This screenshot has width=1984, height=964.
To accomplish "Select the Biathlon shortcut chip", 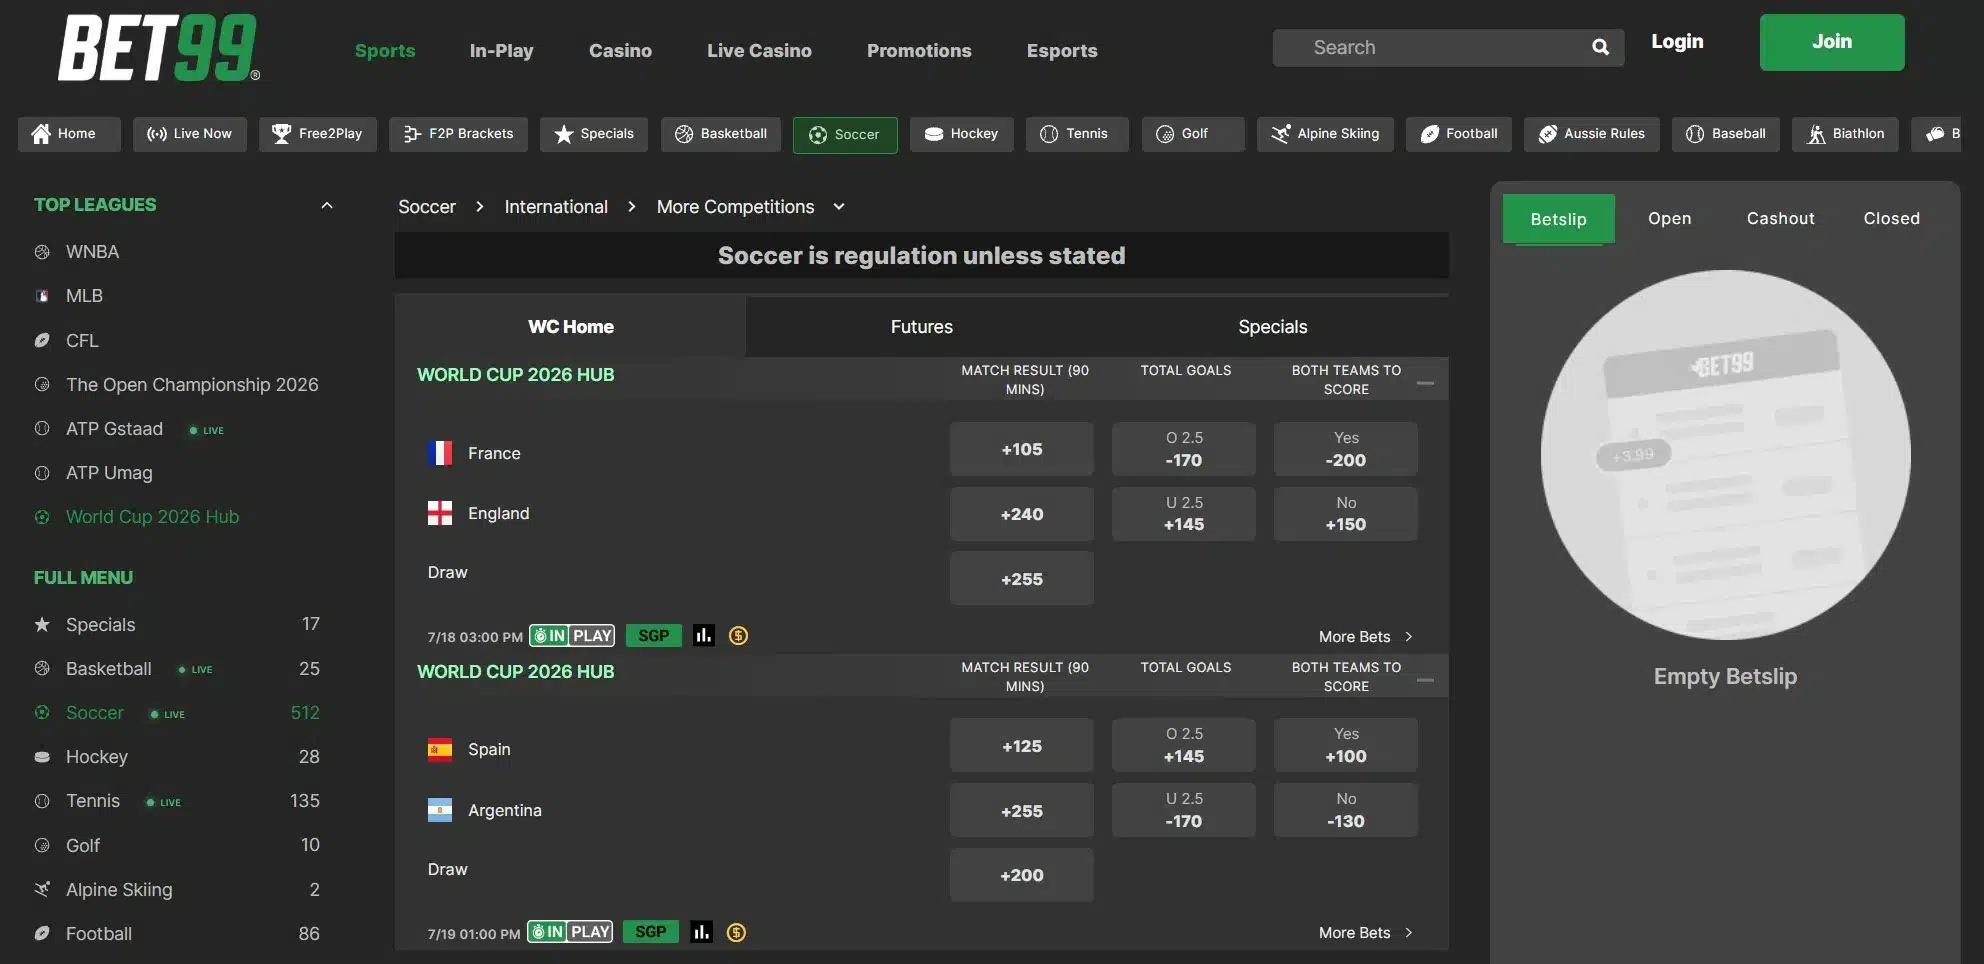I will pos(1845,134).
